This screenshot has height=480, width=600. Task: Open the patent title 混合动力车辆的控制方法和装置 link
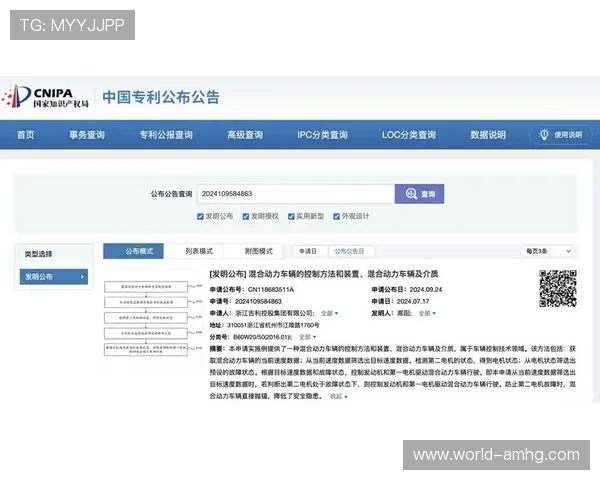tap(324, 274)
